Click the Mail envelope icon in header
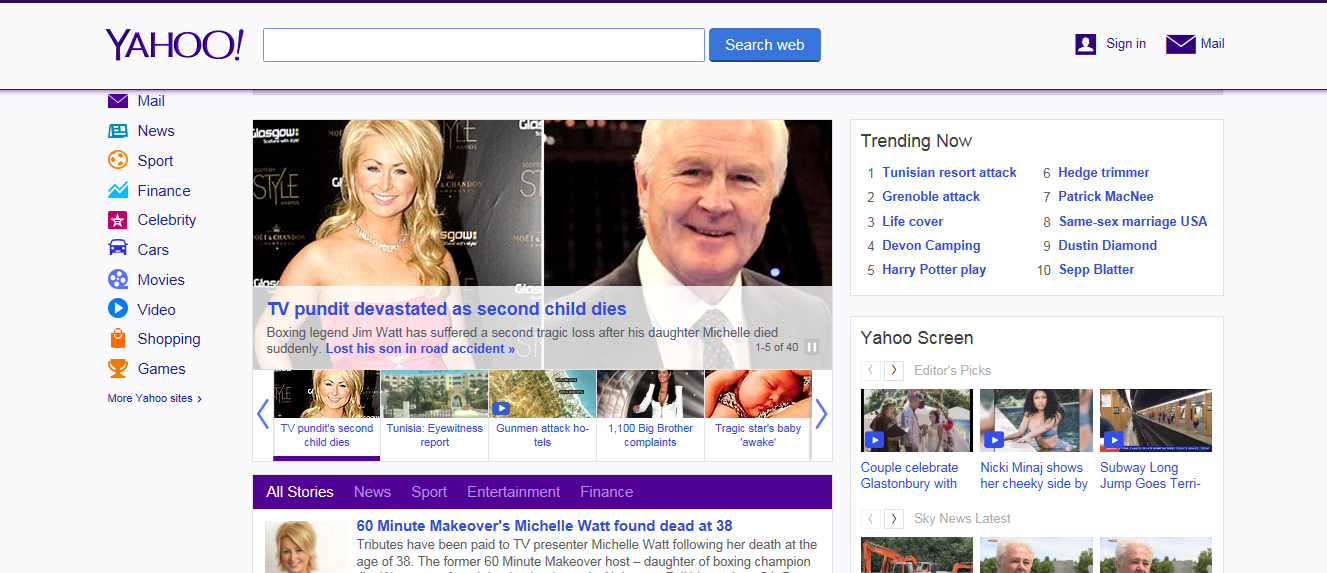The image size is (1327, 573). tap(1181, 44)
